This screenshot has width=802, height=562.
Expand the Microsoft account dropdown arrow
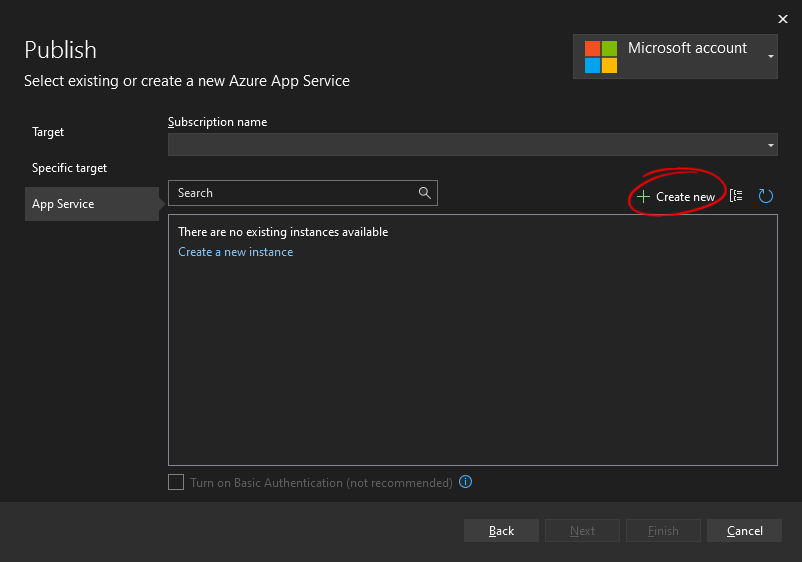coord(770,56)
